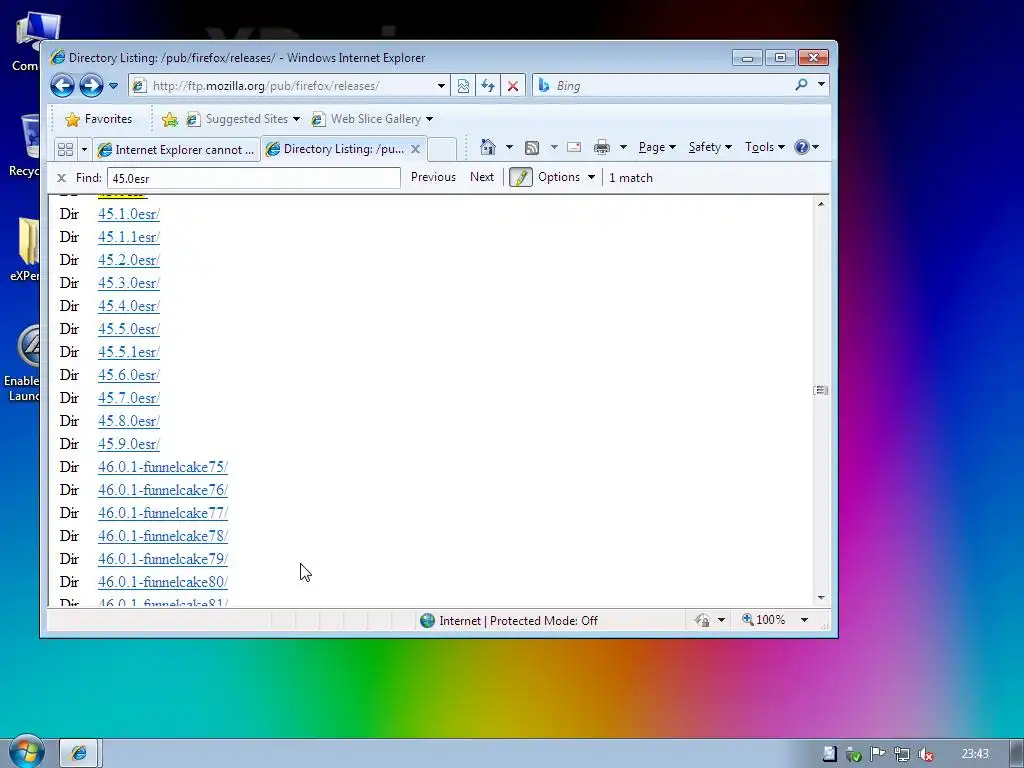Click the Recycle Bin desktop icon

(24, 145)
